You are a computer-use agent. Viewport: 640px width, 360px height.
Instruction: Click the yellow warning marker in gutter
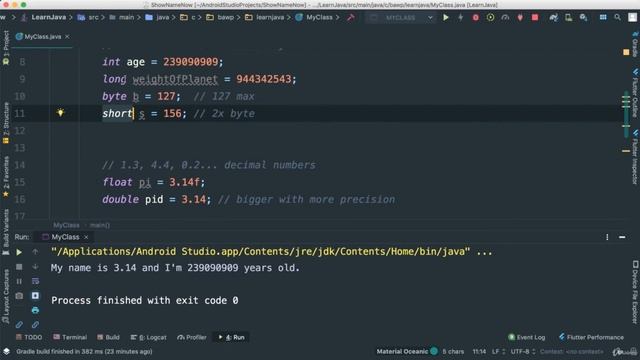[626, 52]
